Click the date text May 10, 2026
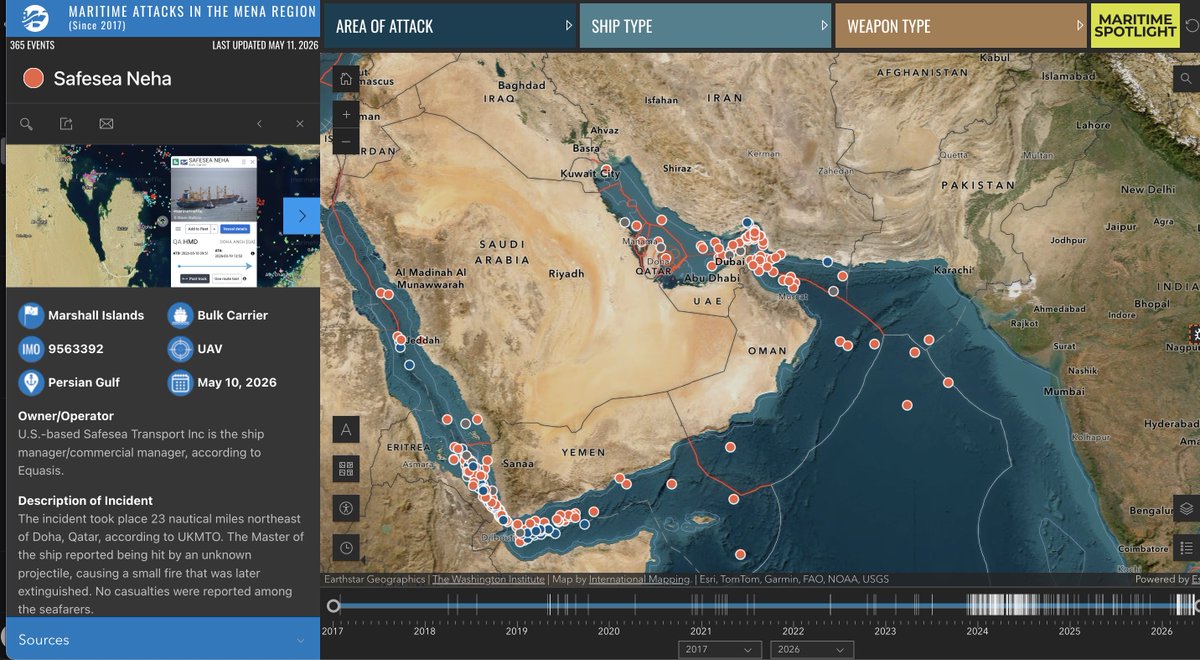The height and width of the screenshot is (660, 1200). [x=237, y=382]
